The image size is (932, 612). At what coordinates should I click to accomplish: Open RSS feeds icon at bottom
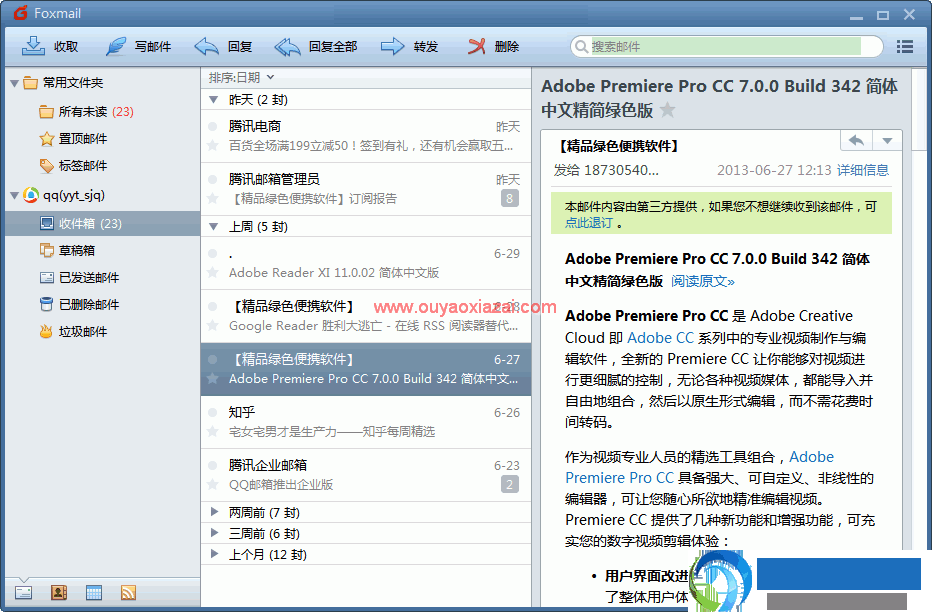pyautogui.click(x=128, y=592)
